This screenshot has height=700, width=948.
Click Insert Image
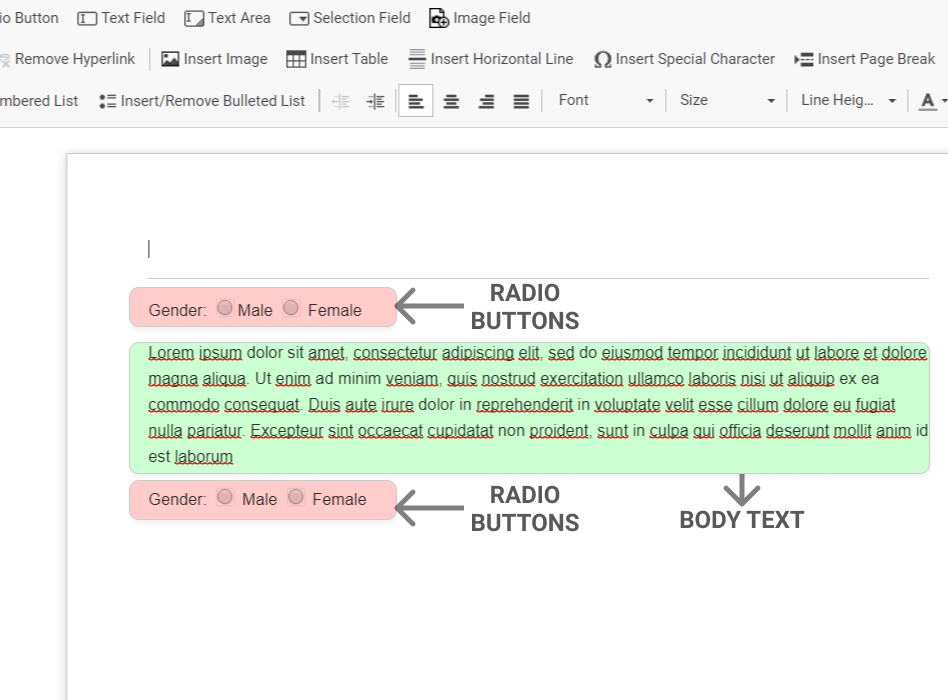[x=215, y=59]
